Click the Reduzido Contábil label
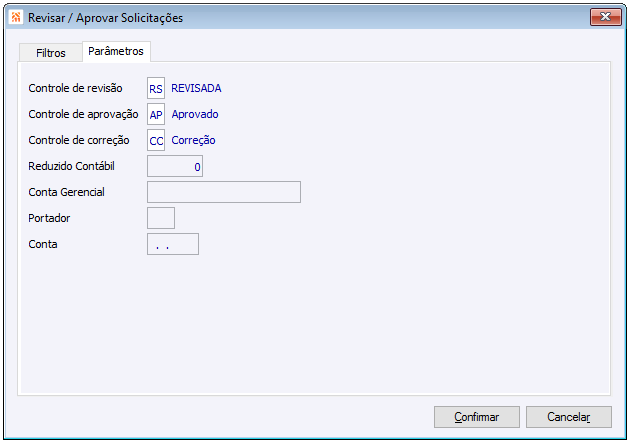Screen dimensions: 627x444 coord(80,166)
